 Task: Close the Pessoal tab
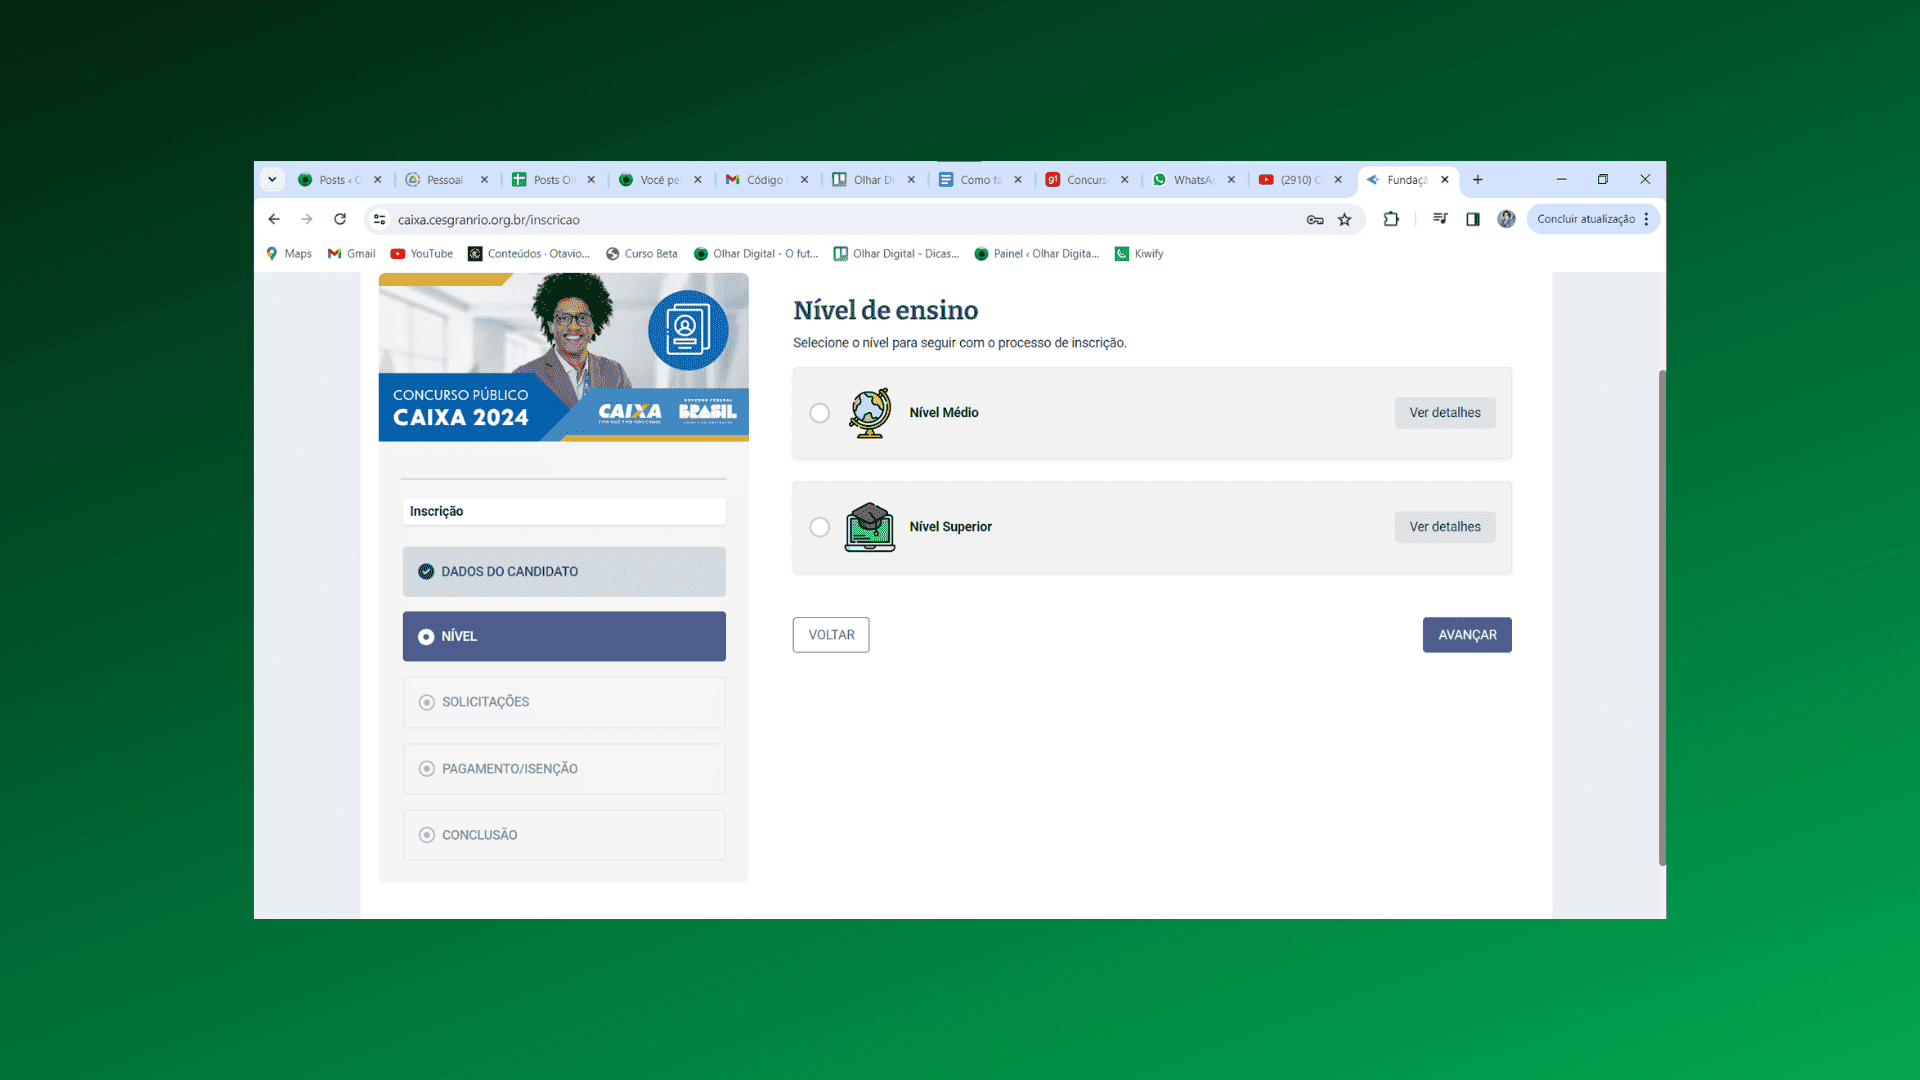click(484, 180)
